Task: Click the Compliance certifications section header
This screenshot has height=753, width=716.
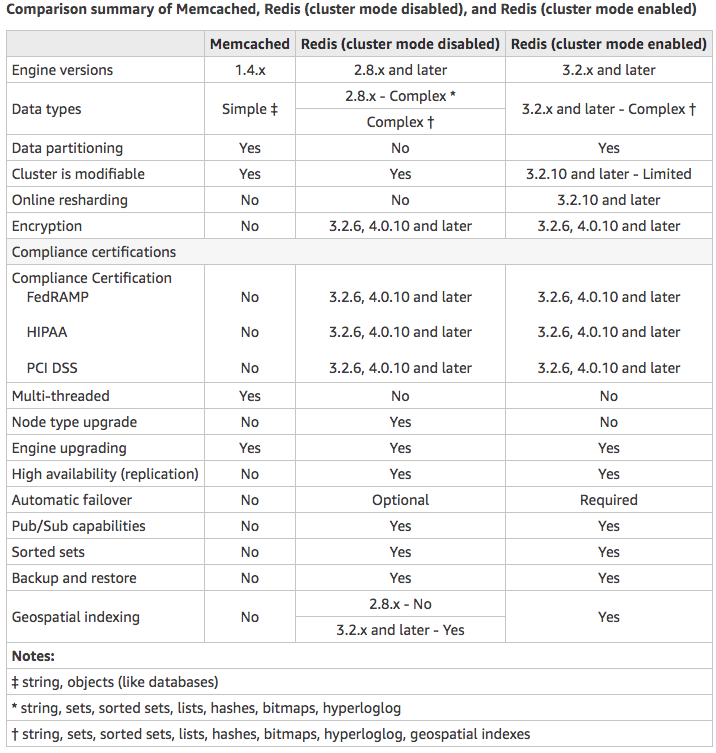Action: click(94, 252)
